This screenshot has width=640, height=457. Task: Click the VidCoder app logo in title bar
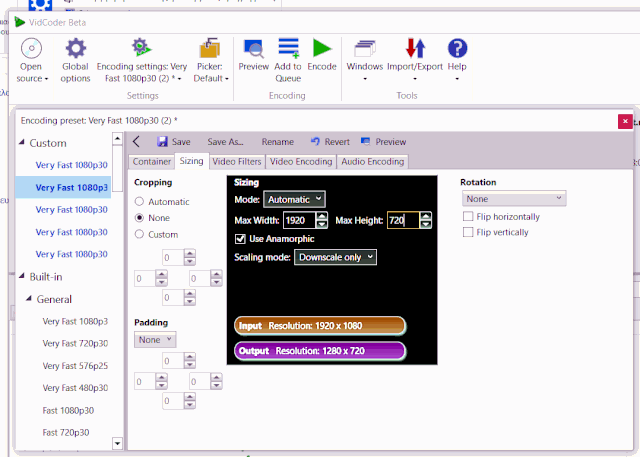click(19, 22)
